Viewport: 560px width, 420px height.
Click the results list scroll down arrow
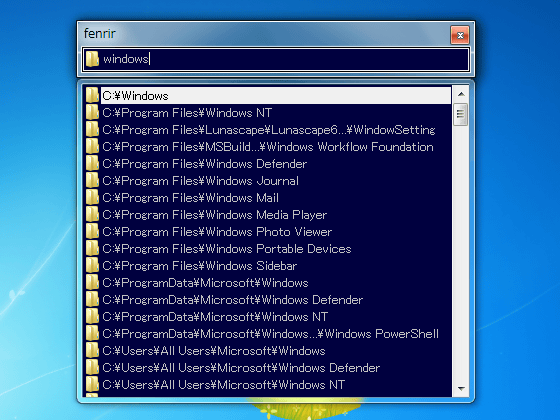coord(461,389)
